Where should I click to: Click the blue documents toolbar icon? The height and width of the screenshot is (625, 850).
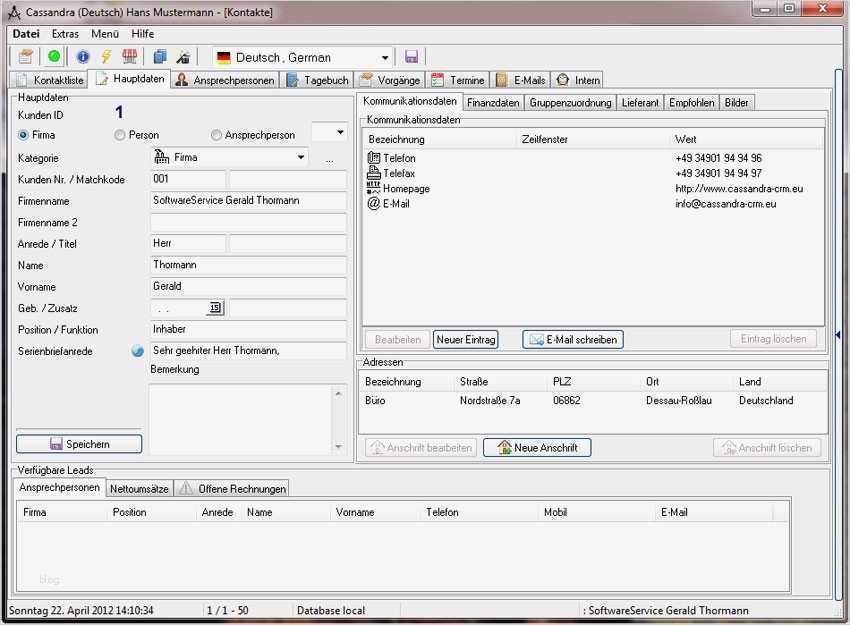pyautogui.click(x=160, y=56)
